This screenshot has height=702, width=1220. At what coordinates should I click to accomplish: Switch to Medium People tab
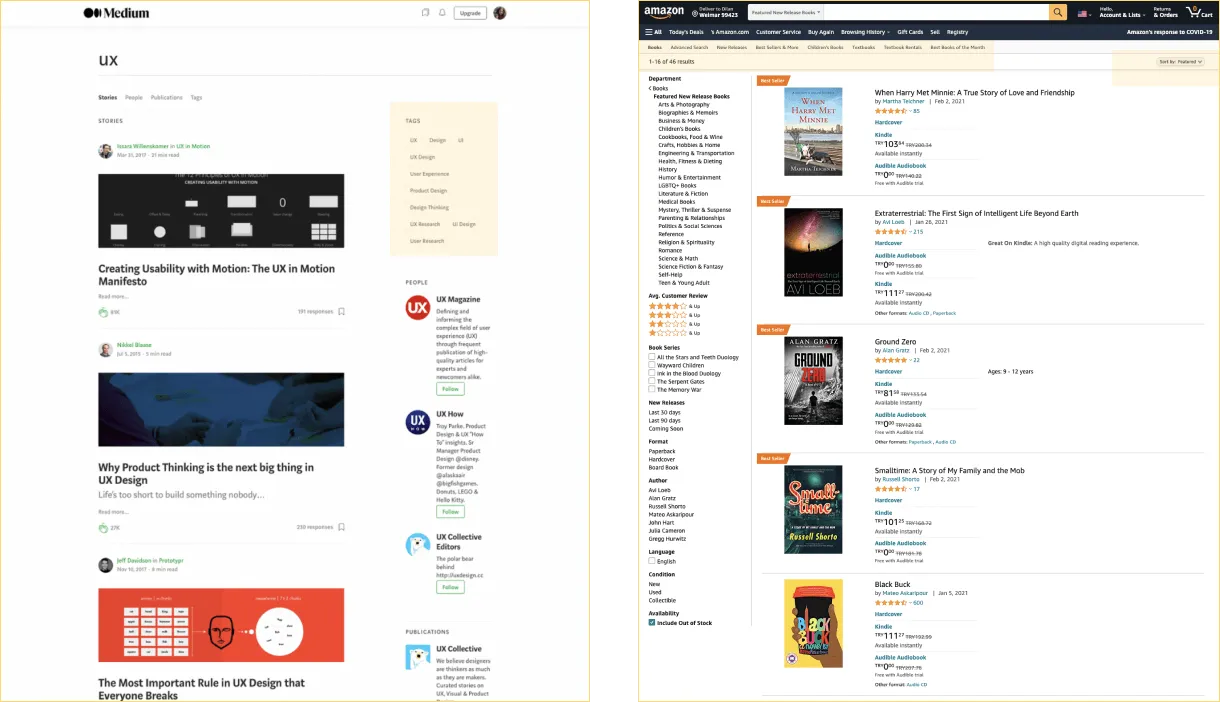134,98
